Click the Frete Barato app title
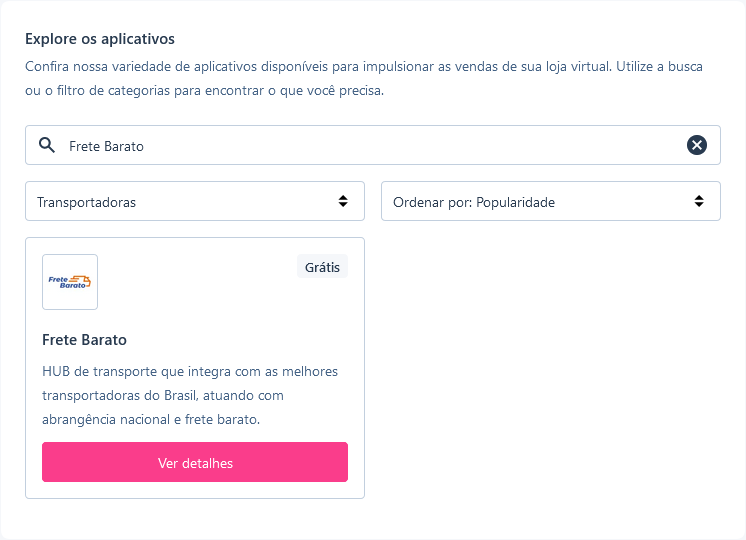Viewport: 746px width, 540px height. (x=84, y=339)
